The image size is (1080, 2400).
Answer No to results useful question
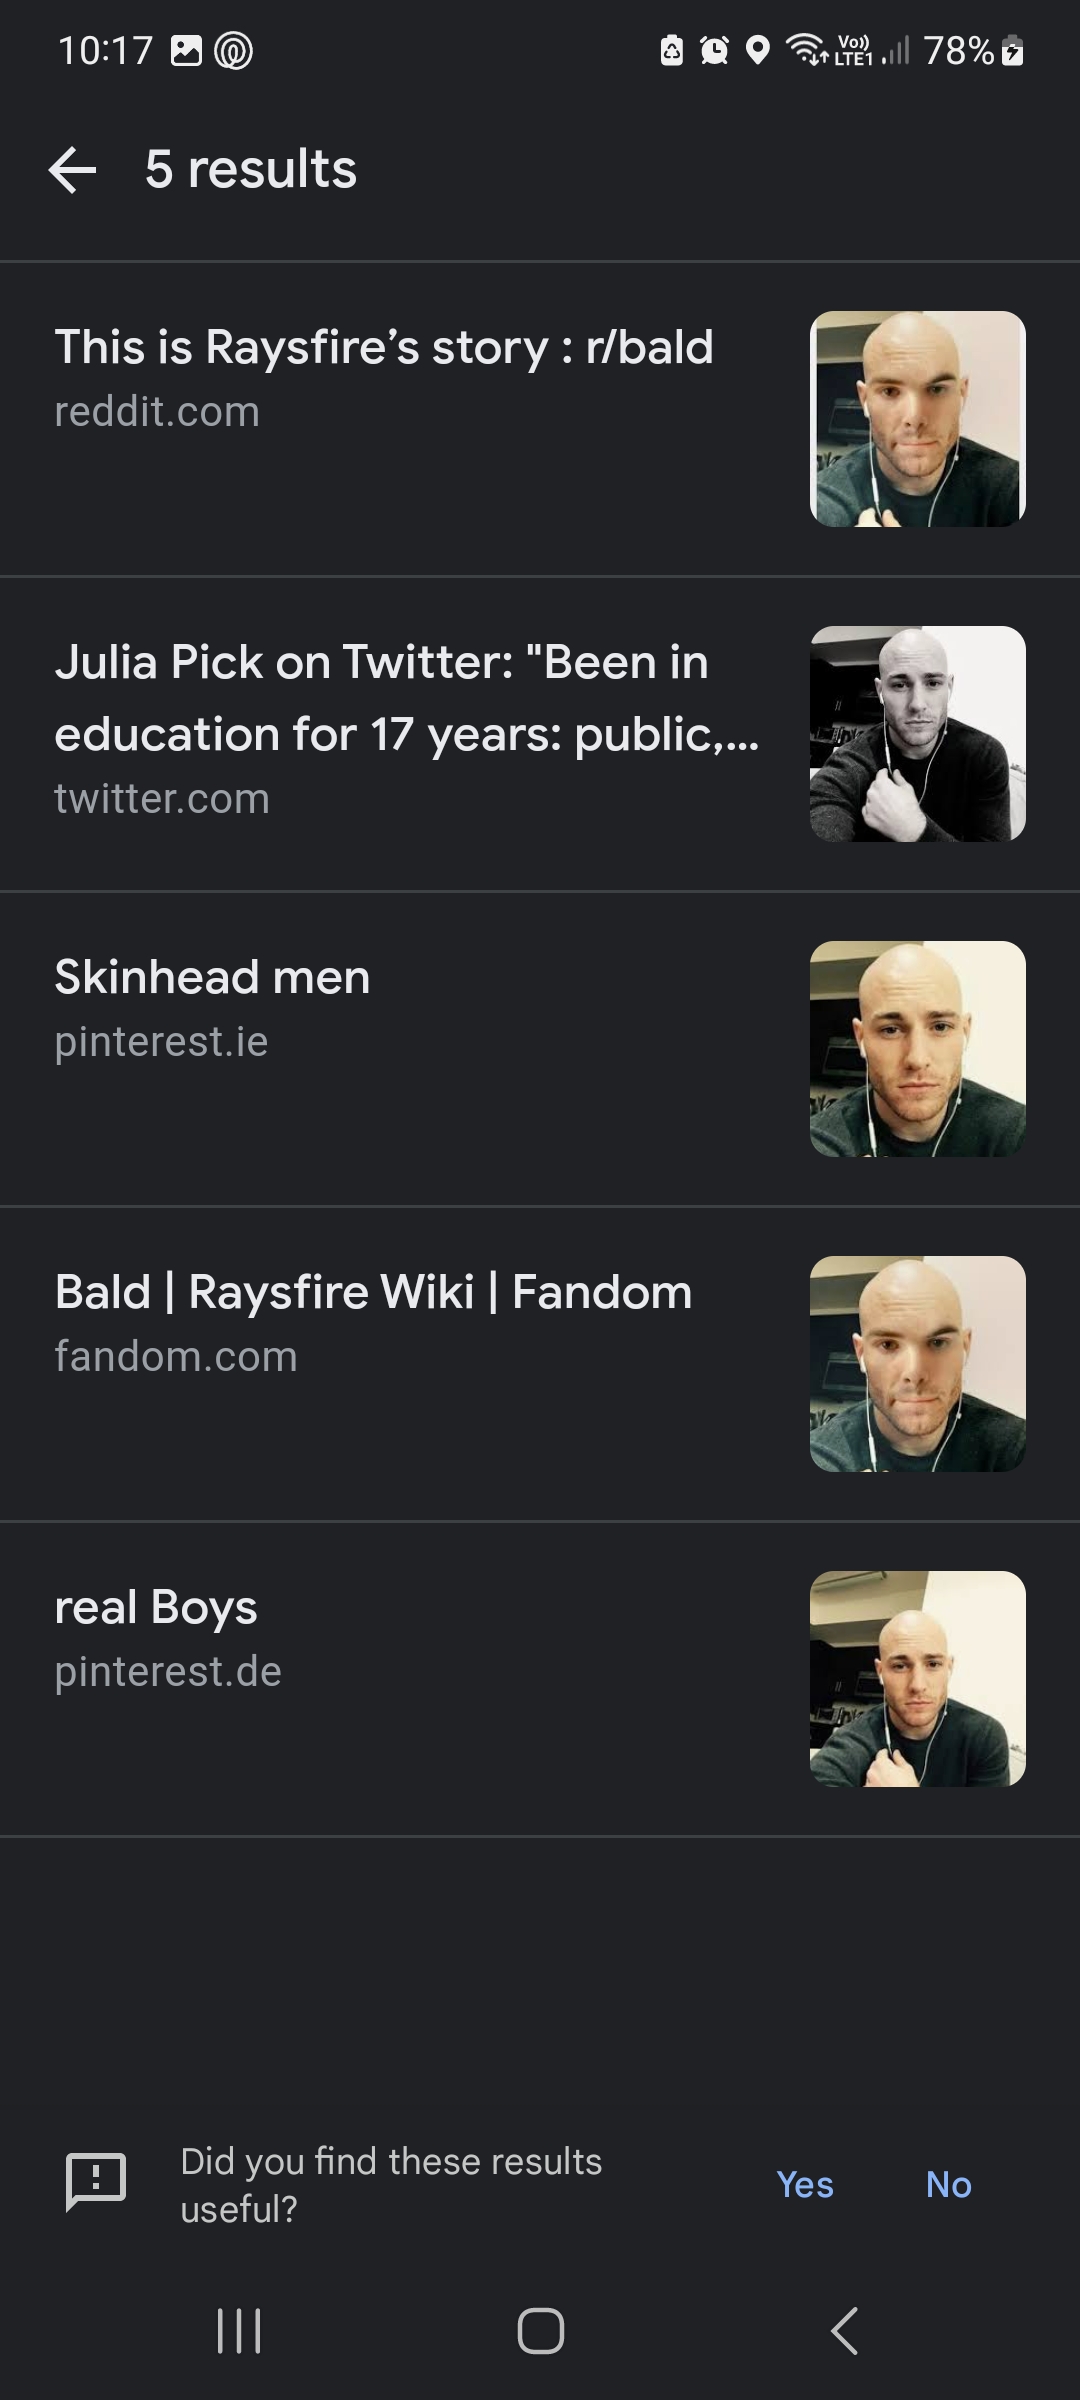[948, 2184]
